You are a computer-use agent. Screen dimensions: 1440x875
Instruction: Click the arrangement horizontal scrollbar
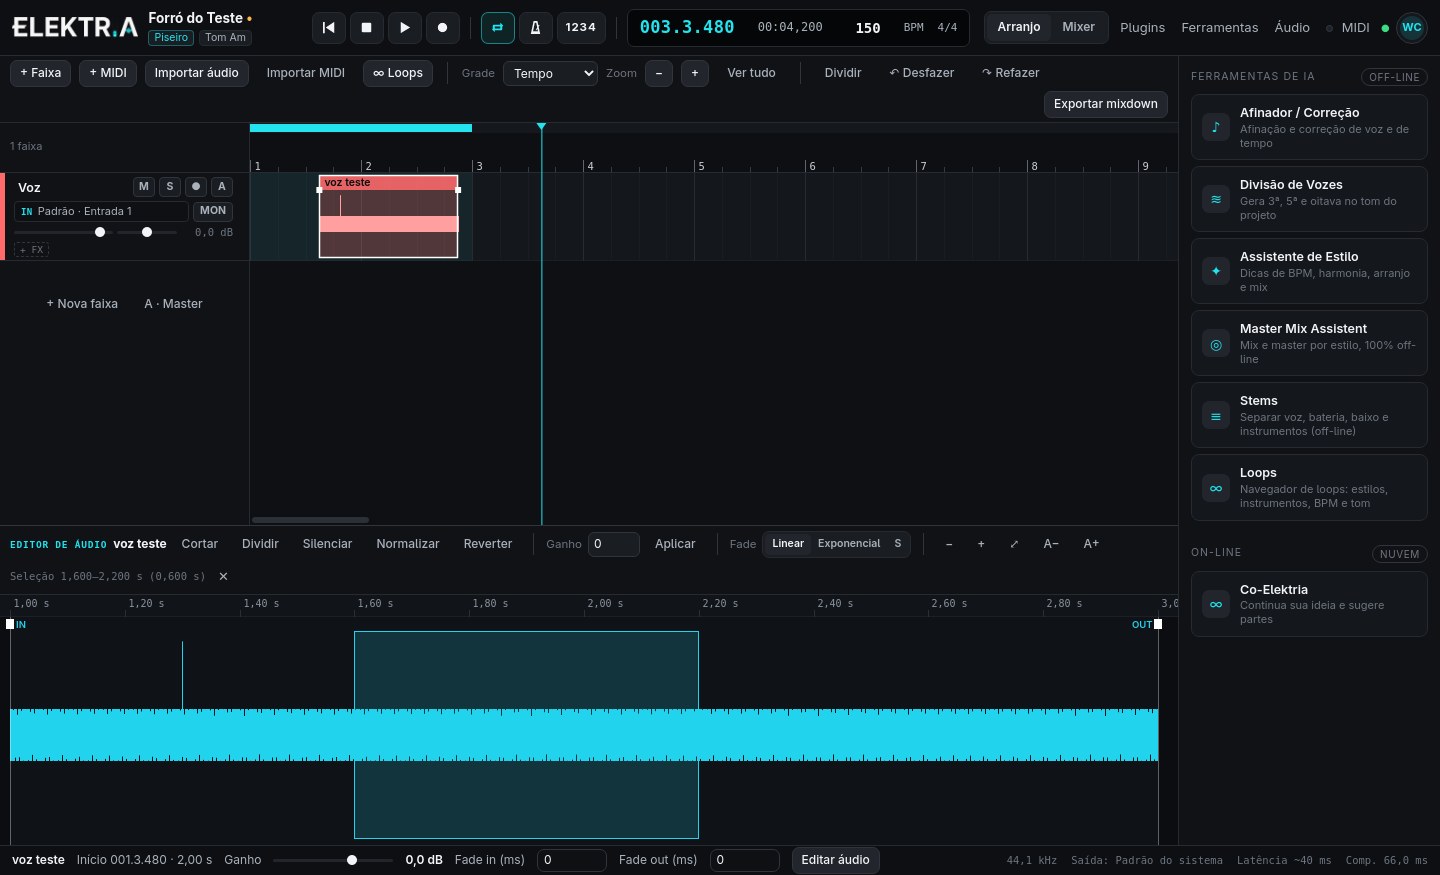(311, 520)
